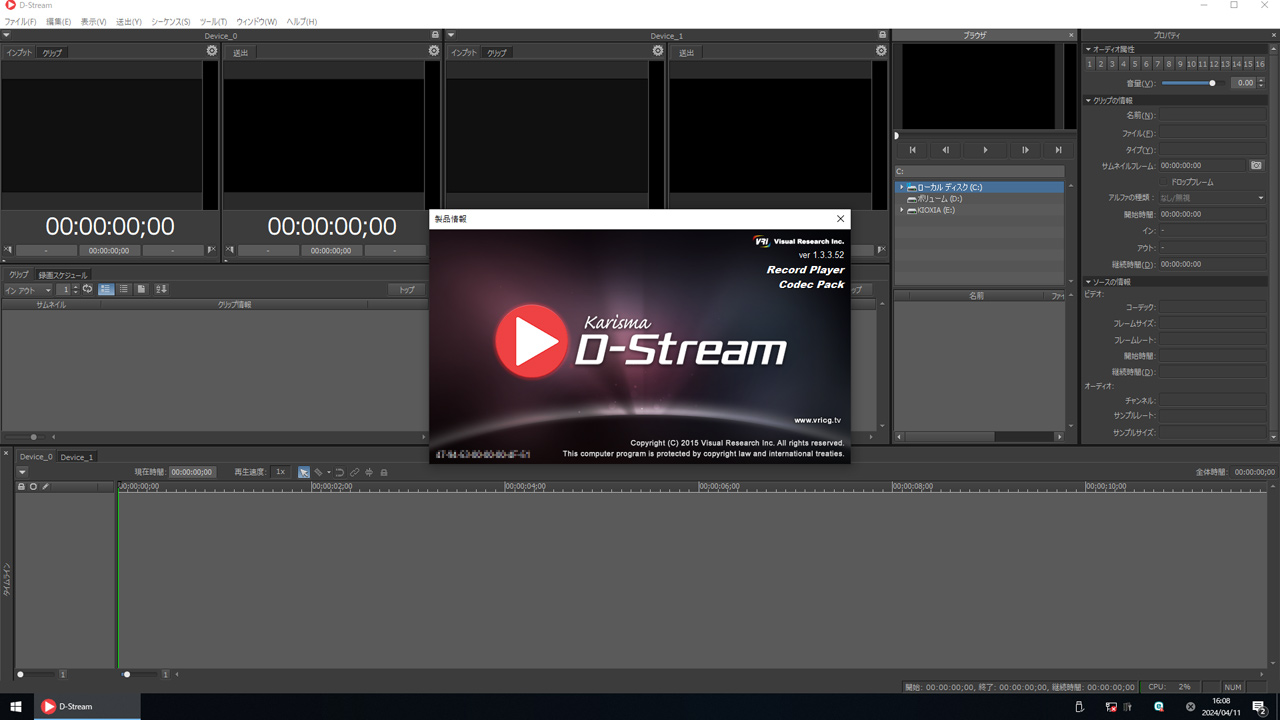Click the 音量 volume slider handle
Image resolution: width=1280 pixels, height=720 pixels.
click(1212, 83)
